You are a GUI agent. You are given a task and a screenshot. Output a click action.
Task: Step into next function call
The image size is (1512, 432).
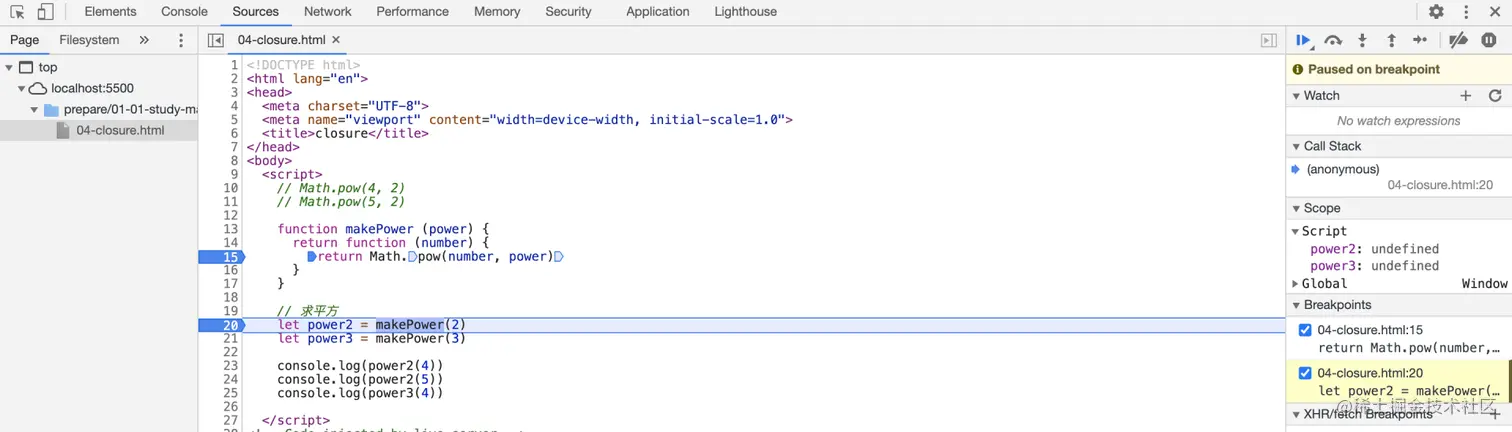pyautogui.click(x=1362, y=40)
